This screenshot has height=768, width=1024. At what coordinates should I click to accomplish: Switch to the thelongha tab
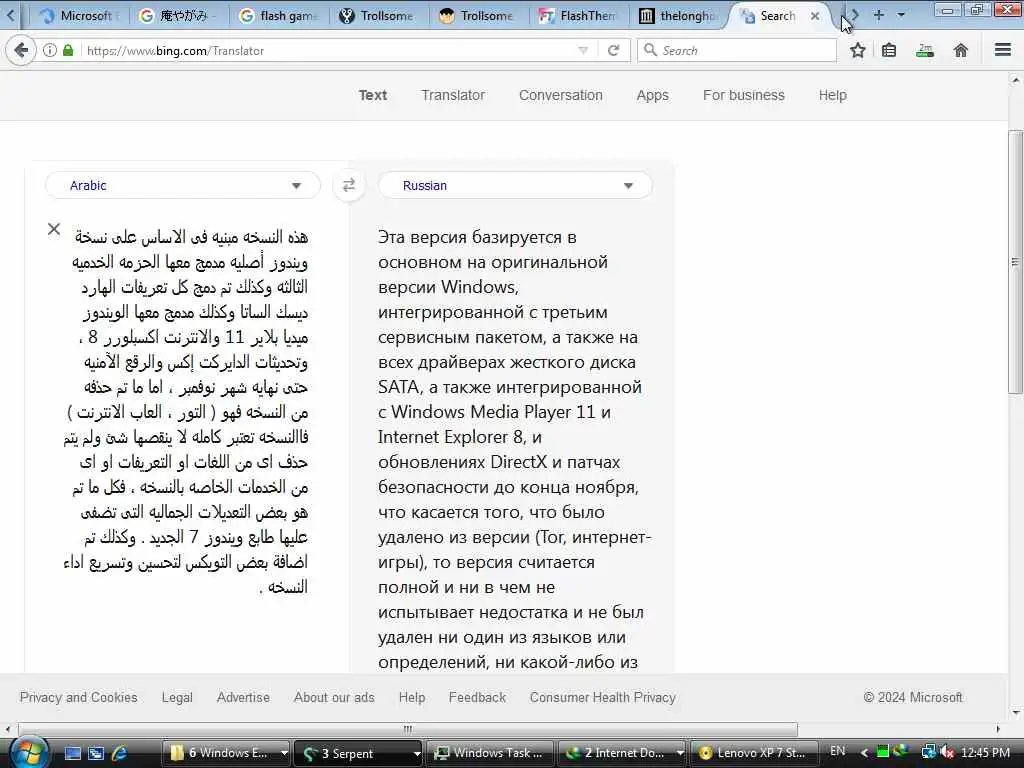coord(678,16)
